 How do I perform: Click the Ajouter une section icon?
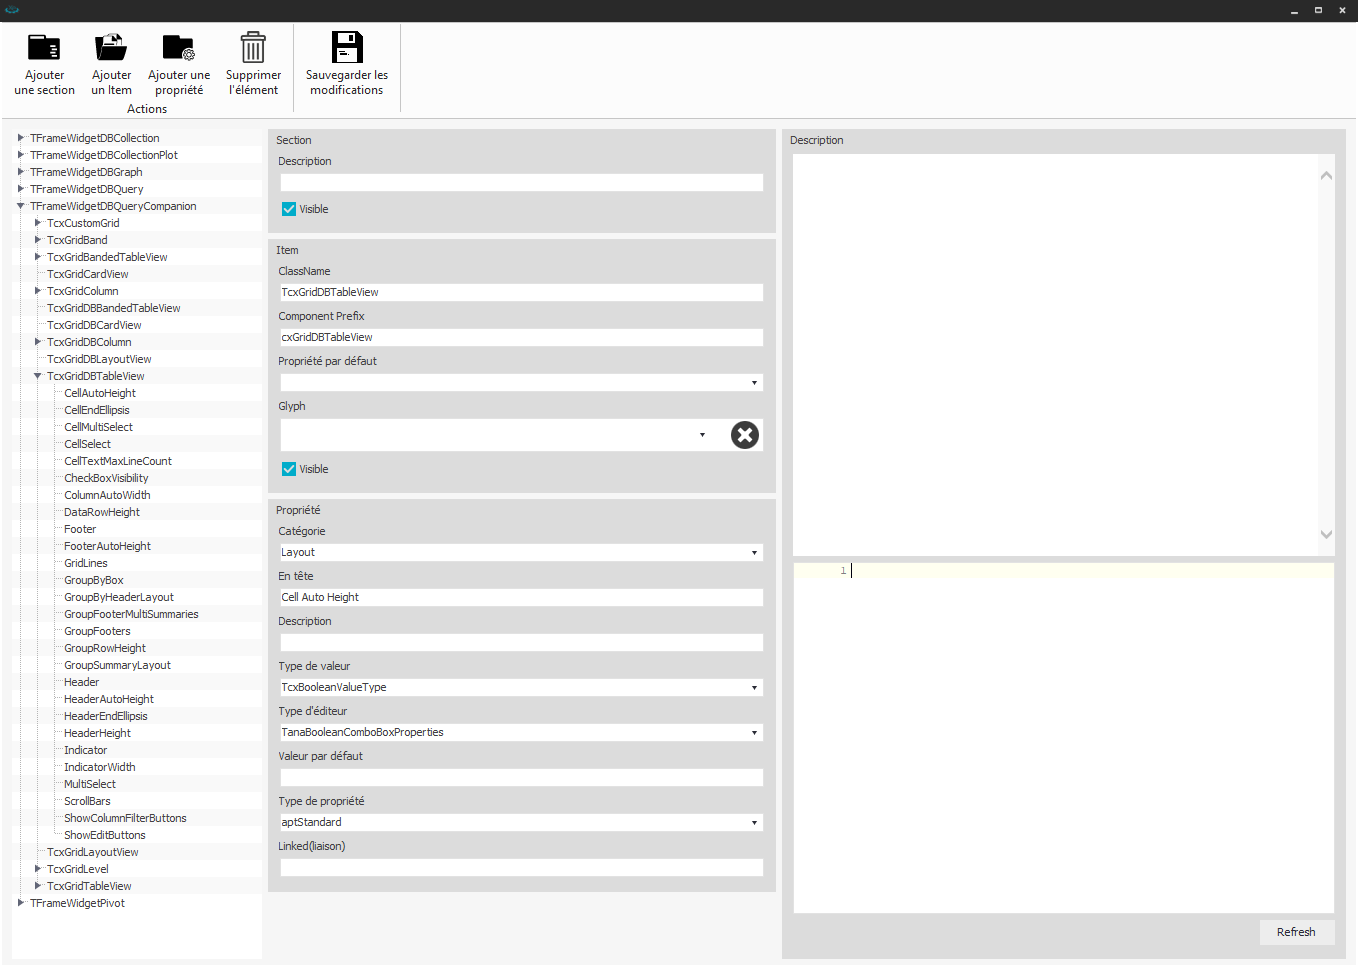pos(44,48)
